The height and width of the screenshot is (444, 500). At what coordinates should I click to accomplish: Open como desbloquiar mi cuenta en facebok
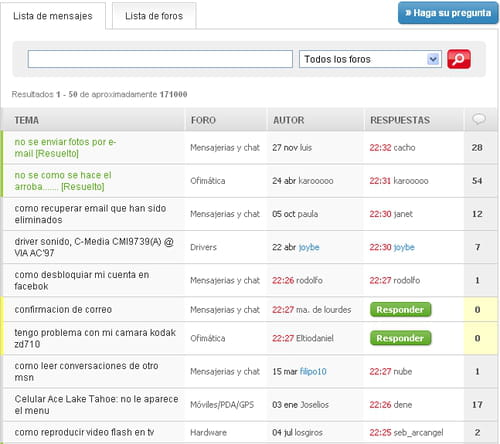point(82,280)
